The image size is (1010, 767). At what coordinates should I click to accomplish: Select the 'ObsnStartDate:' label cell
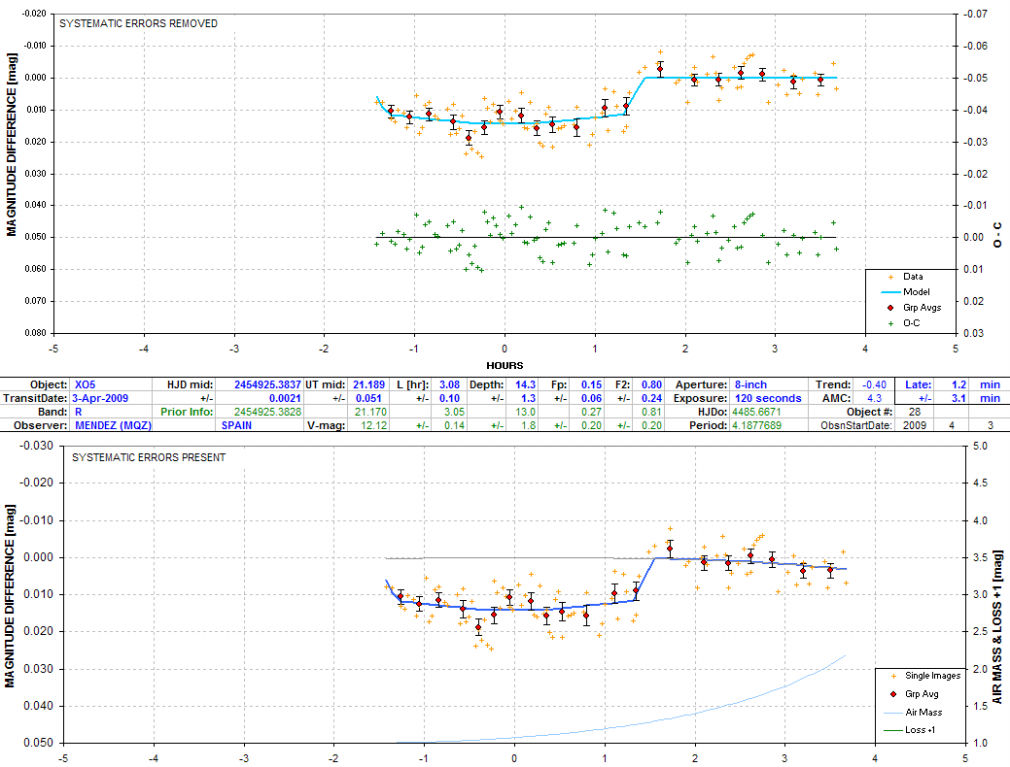[x=856, y=425]
